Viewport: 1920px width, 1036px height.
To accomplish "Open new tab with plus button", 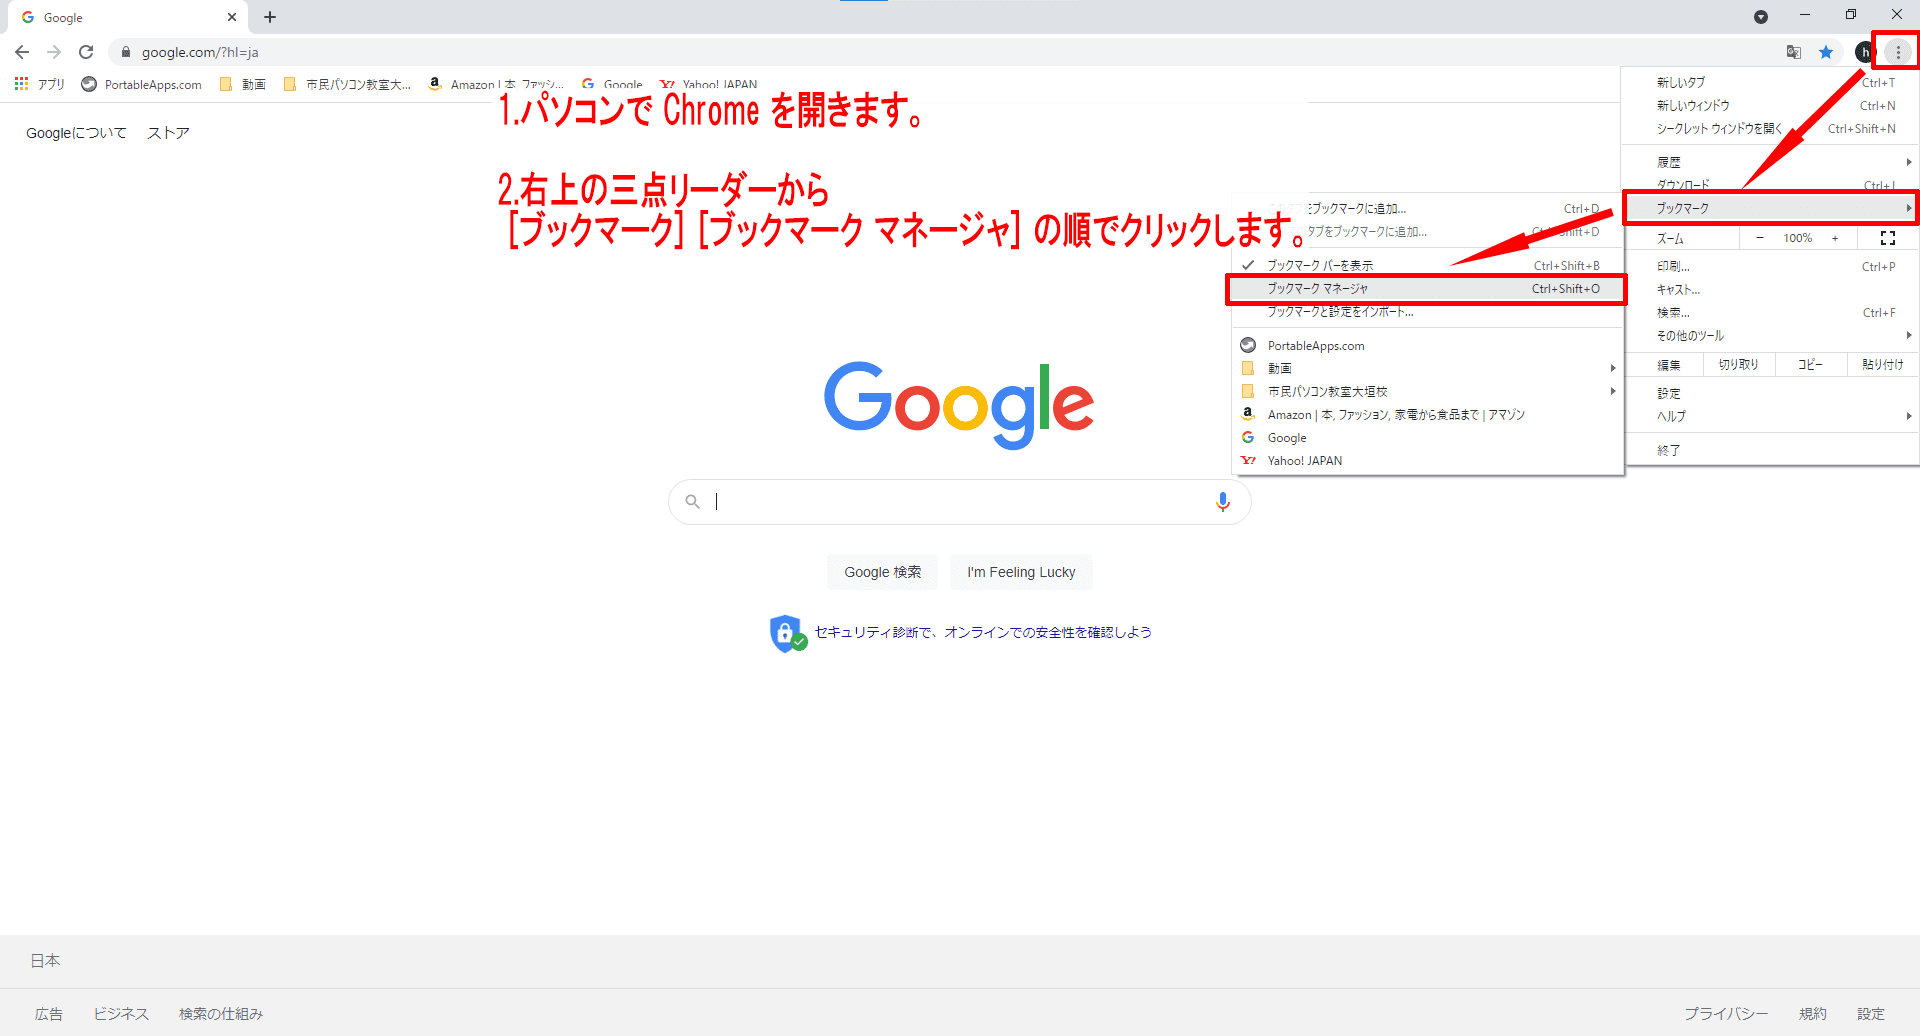I will tap(270, 17).
